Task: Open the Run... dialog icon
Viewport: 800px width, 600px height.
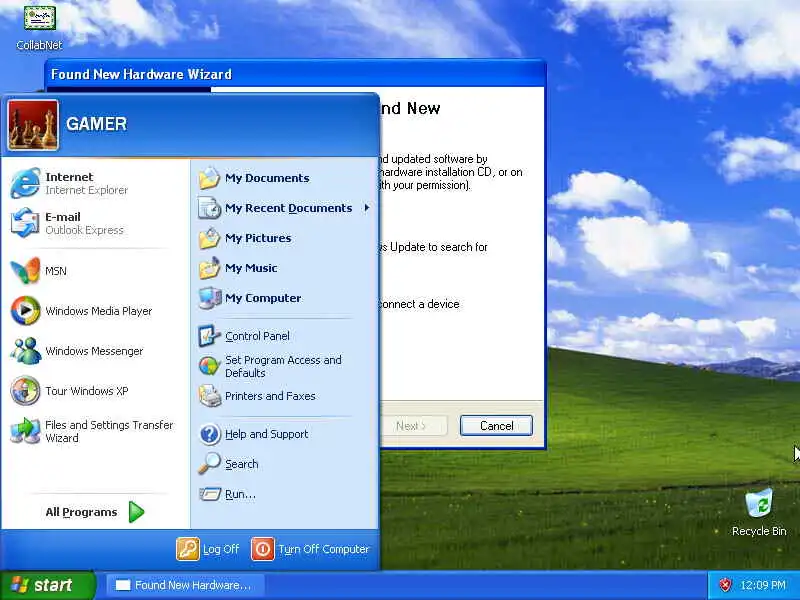Action: (209, 494)
